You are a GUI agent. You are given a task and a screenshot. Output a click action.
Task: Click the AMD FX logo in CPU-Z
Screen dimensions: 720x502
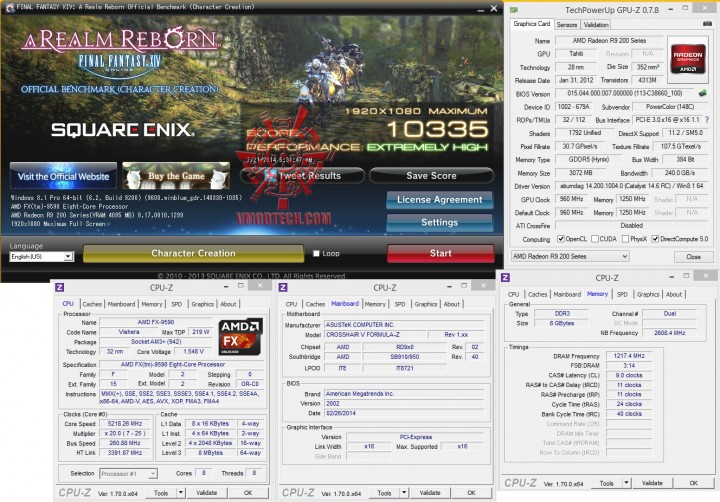click(x=240, y=337)
